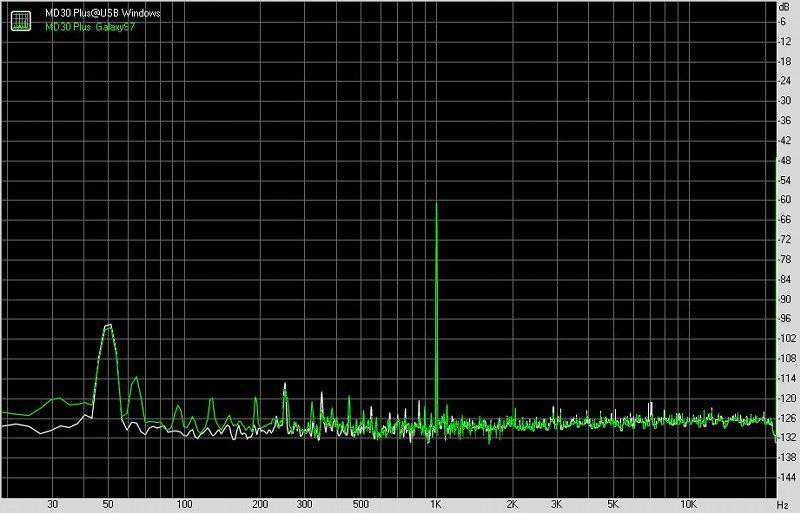This screenshot has width=800, height=513.
Task: Click the -126 value on dB scale
Action: [784, 418]
